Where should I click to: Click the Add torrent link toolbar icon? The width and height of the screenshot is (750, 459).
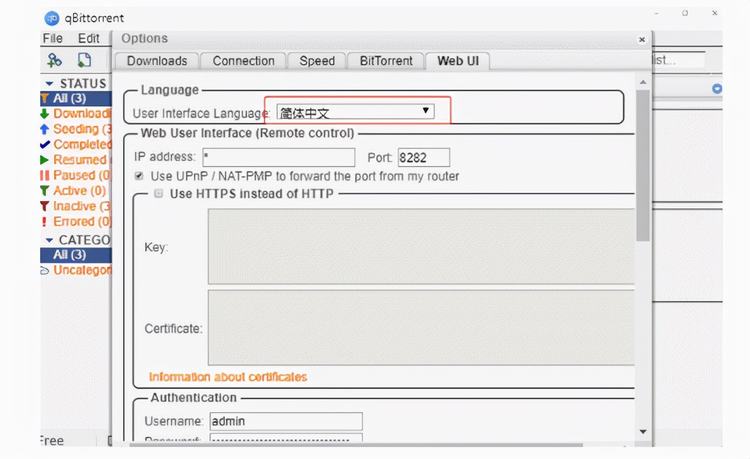coord(54,60)
